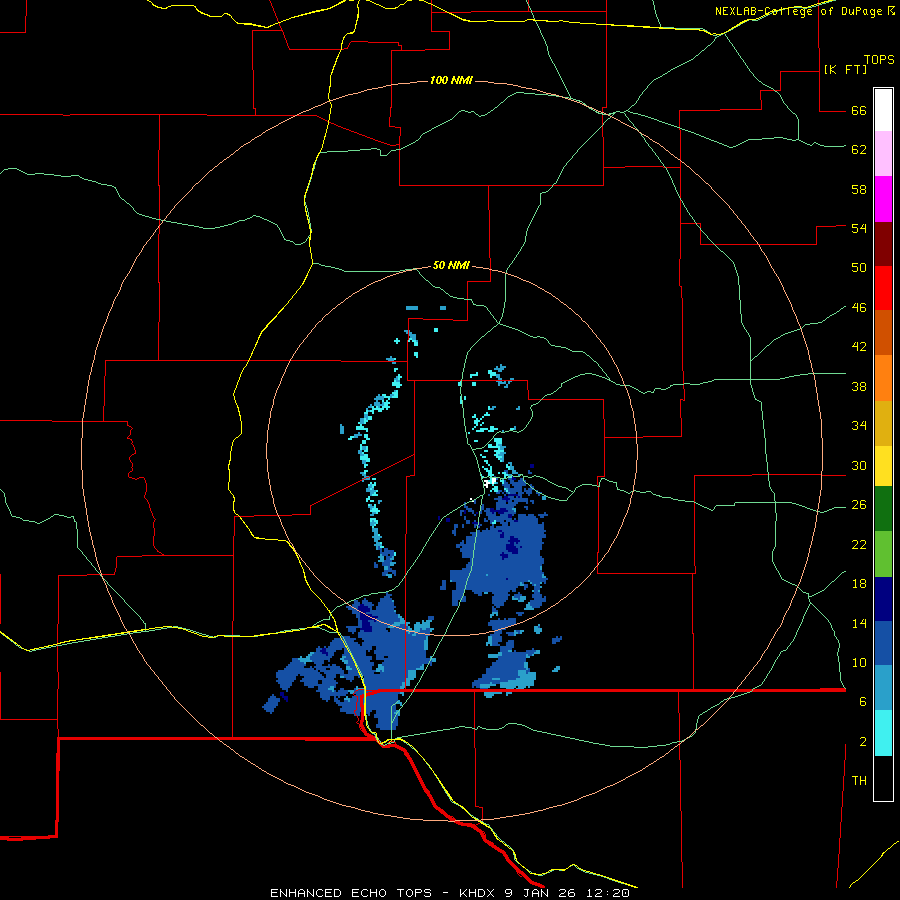Select the dark green legend swatch
This screenshot has width=900, height=900.
[x=883, y=508]
